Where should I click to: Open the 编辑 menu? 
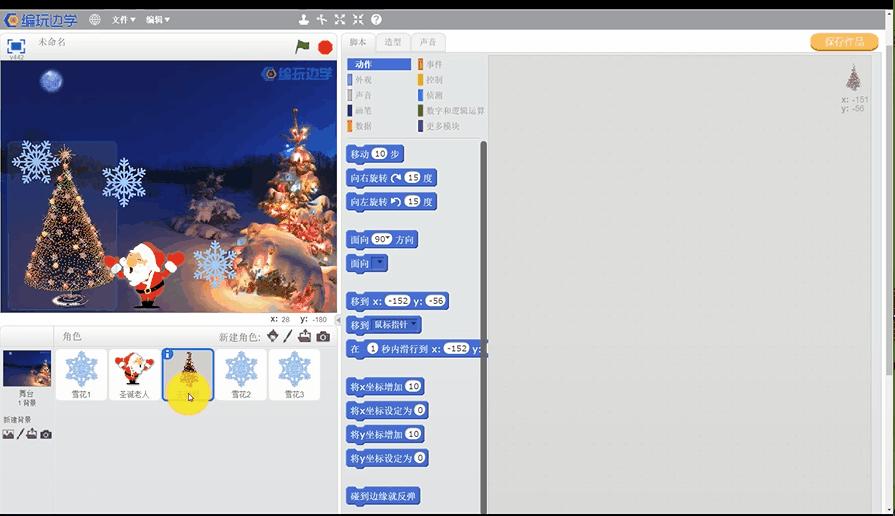pyautogui.click(x=157, y=19)
